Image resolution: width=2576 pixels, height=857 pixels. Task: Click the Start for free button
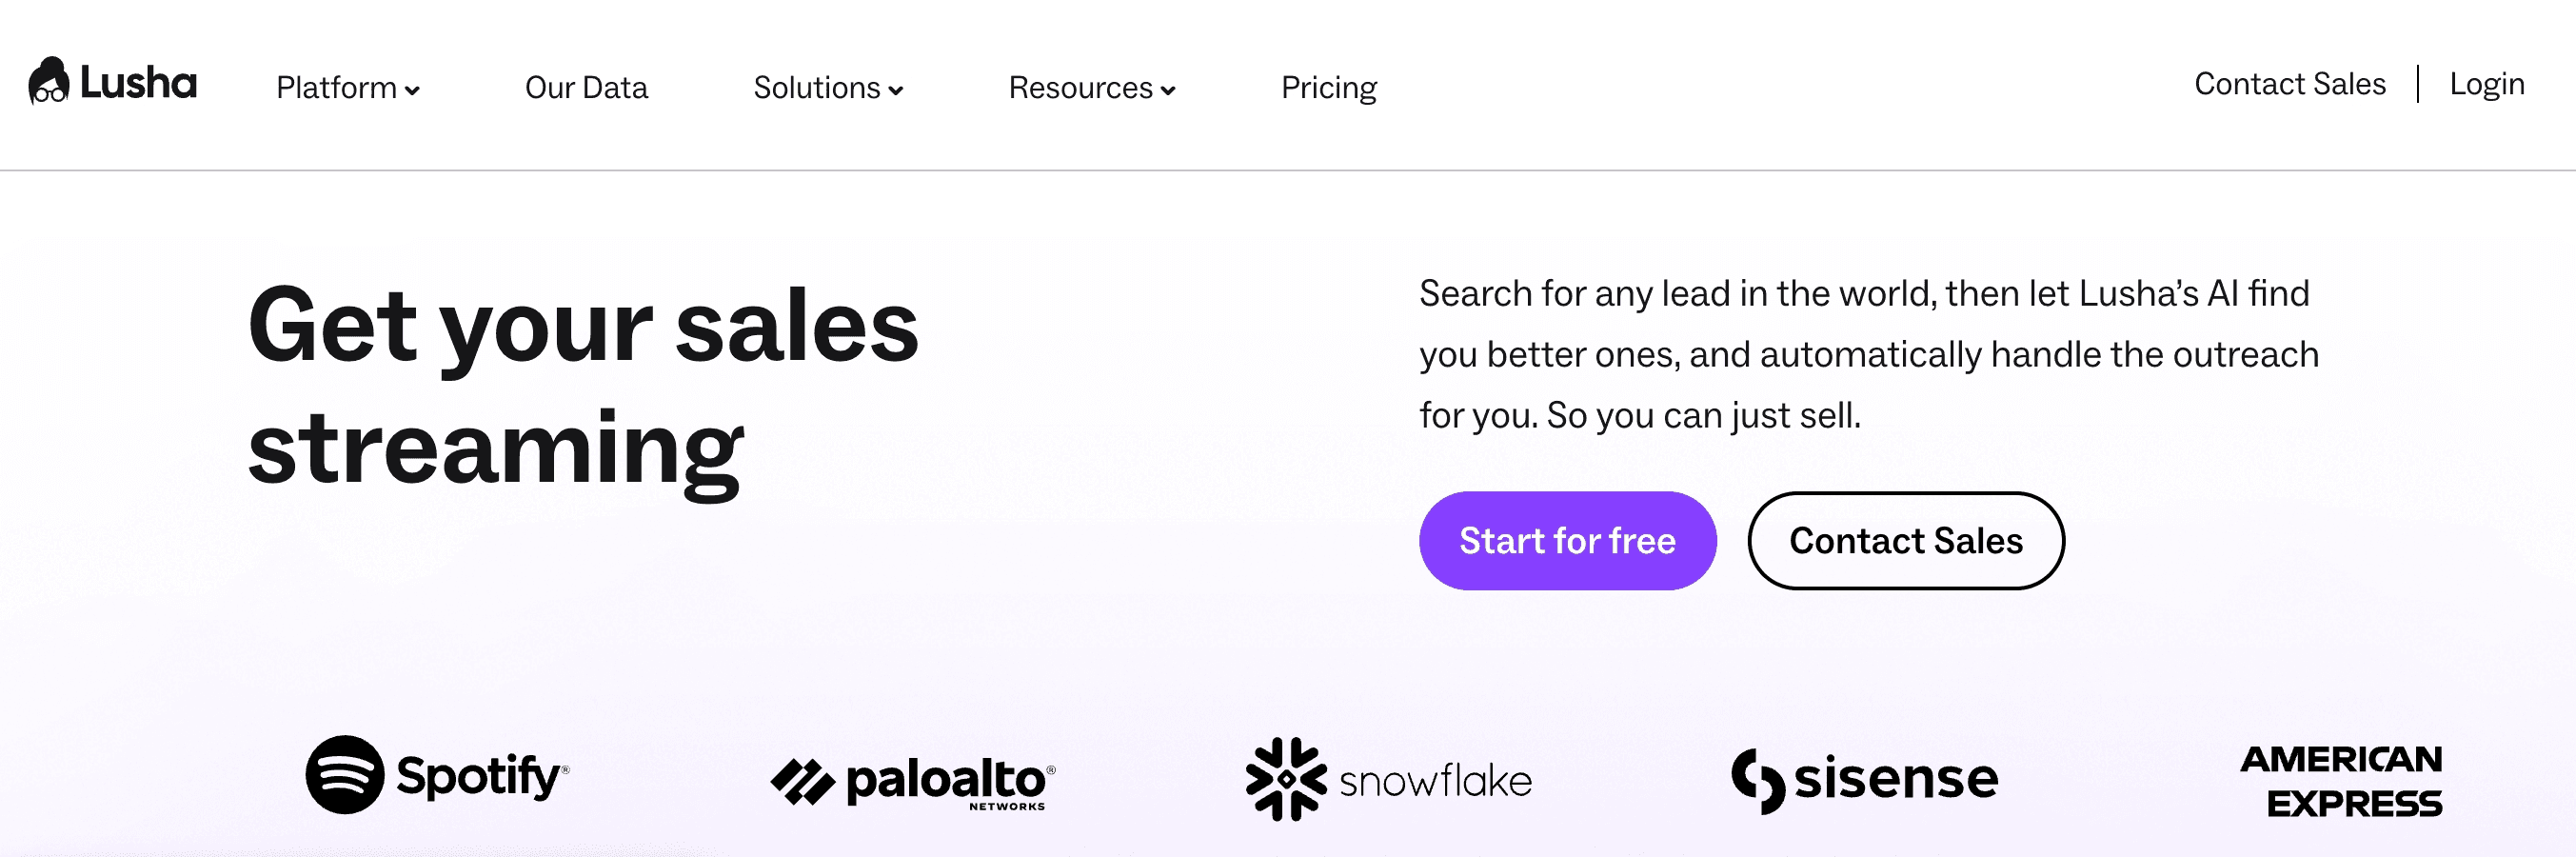1567,541
